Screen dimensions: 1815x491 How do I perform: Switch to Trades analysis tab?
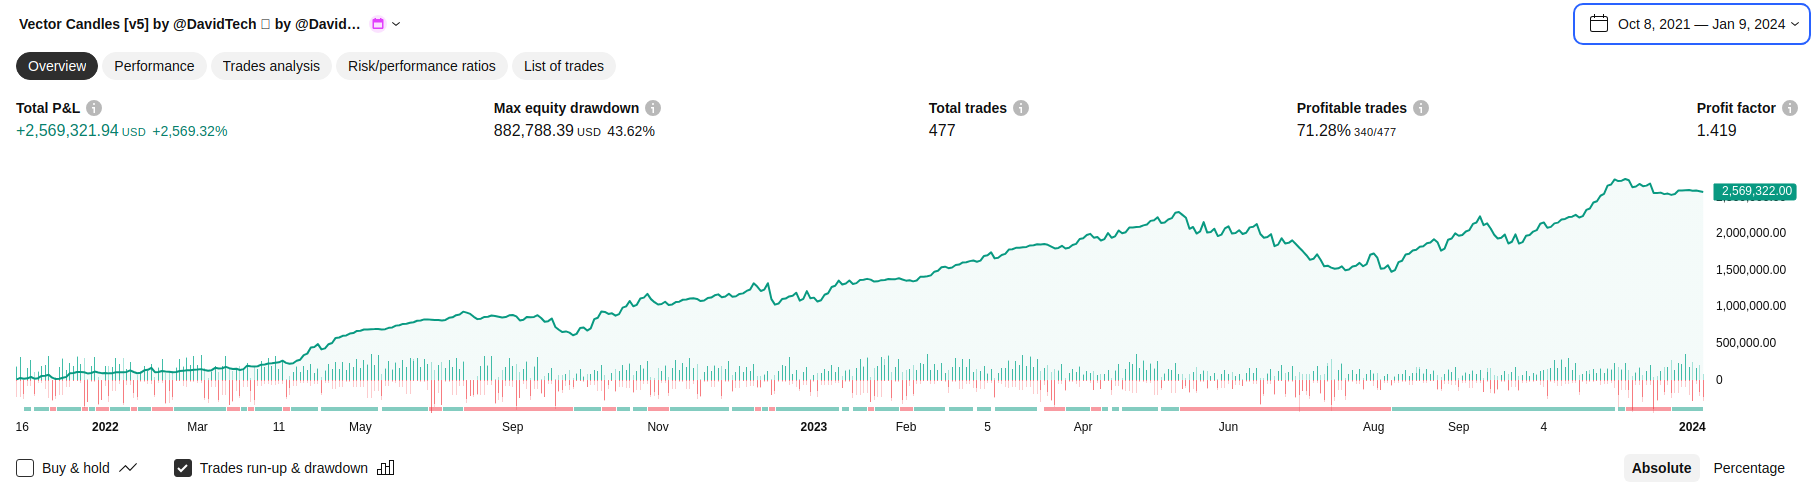tap(271, 66)
